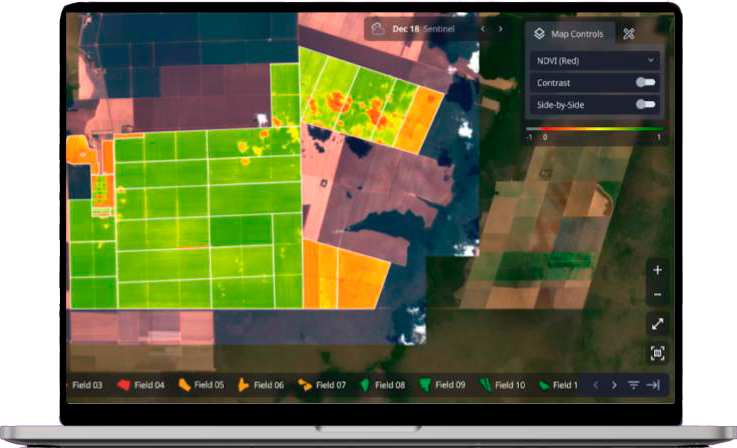
Task: Open the tools tab next to Map Controls
Action: 629,34
